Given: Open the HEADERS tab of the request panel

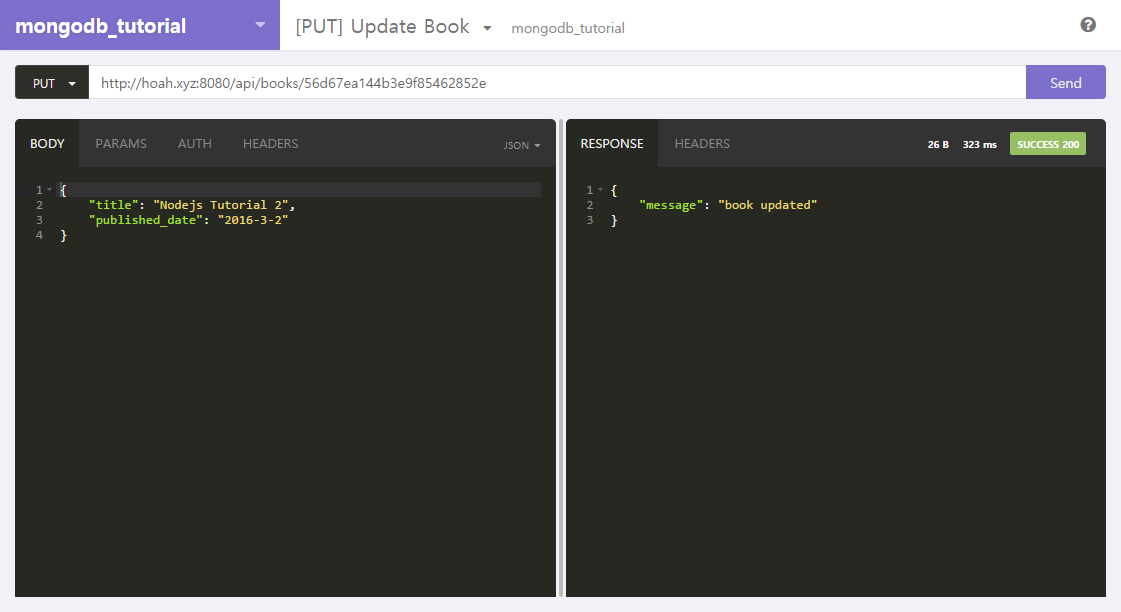Looking at the screenshot, I should (270, 143).
